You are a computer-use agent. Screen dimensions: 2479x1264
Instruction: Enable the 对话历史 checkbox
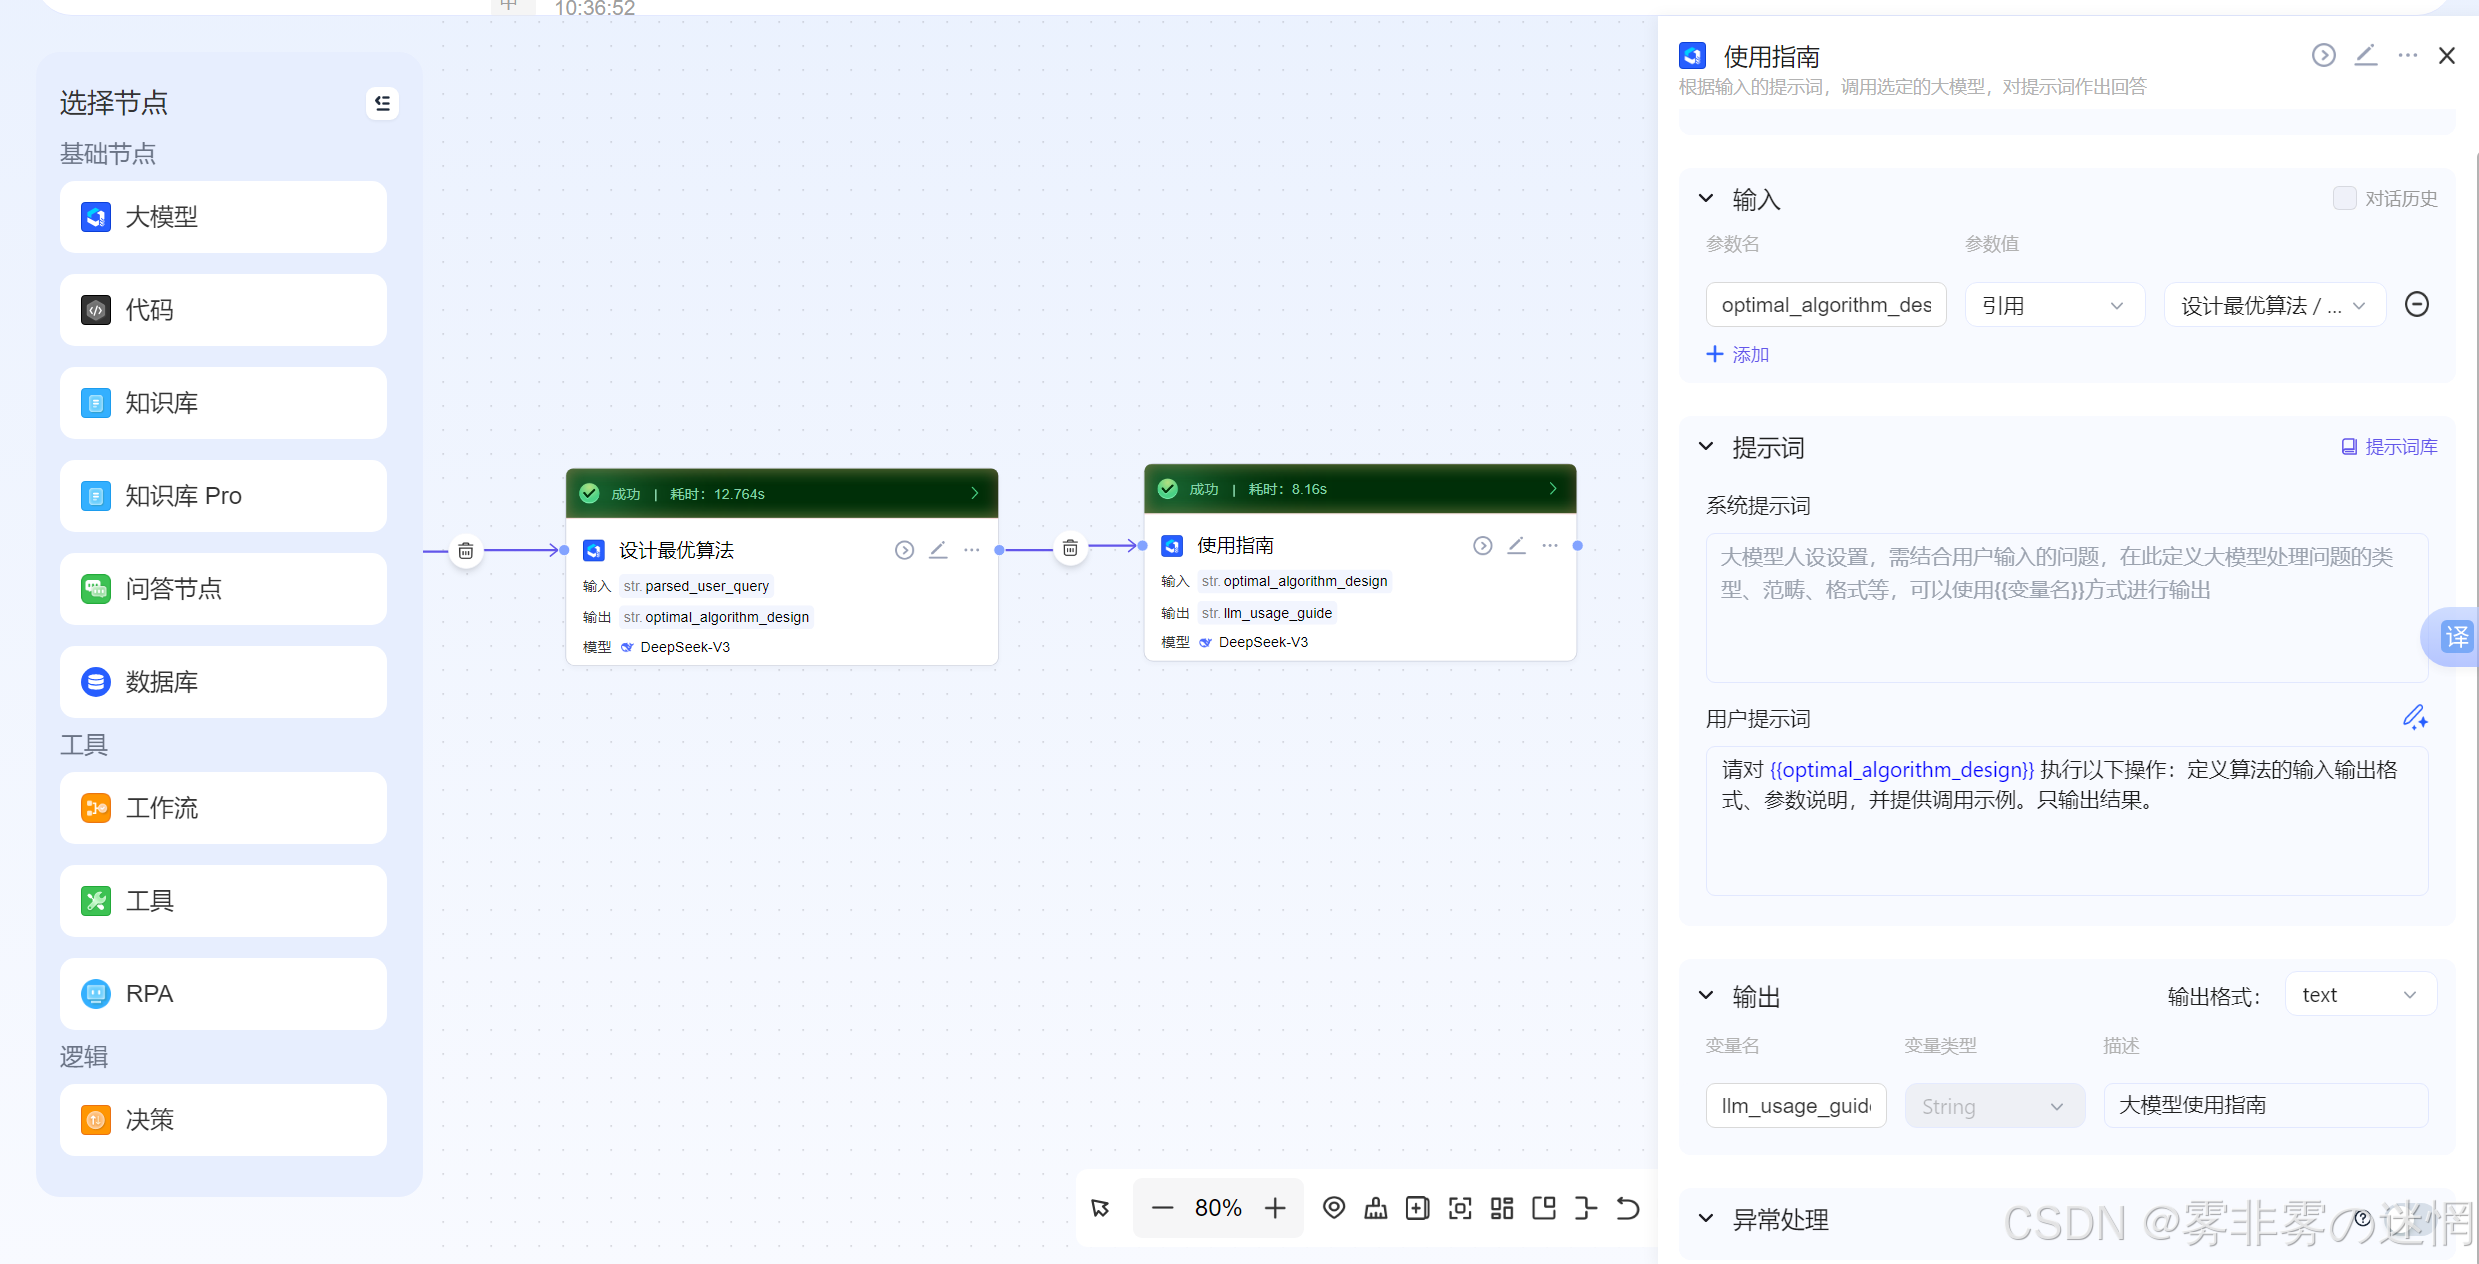(x=2344, y=198)
